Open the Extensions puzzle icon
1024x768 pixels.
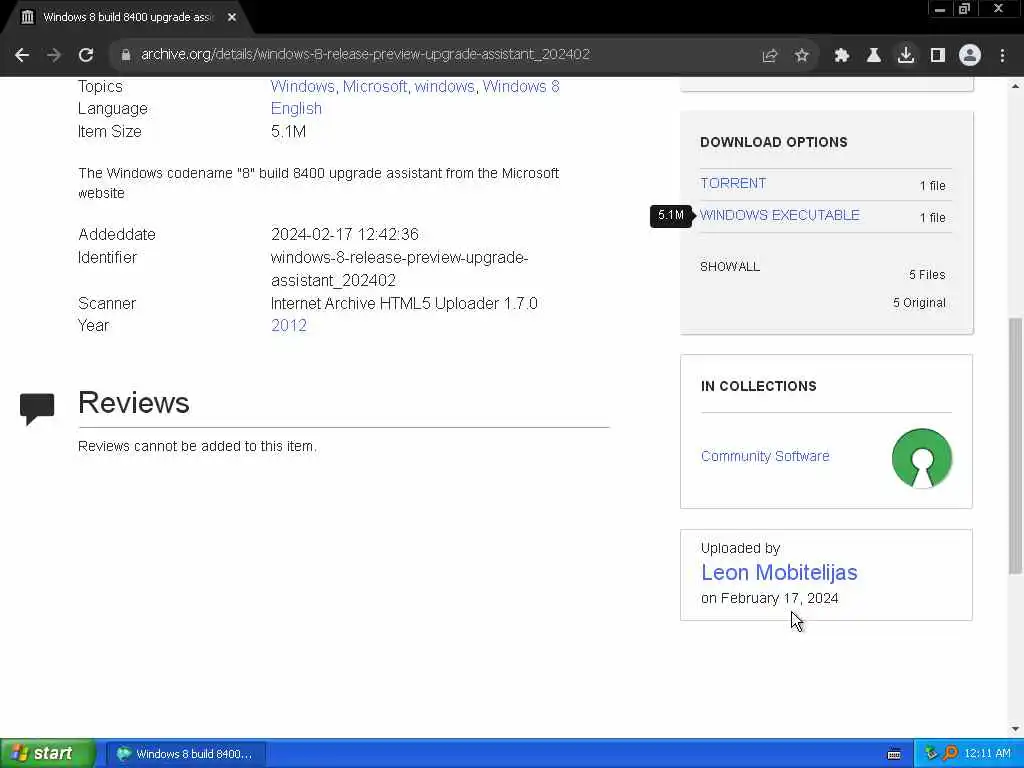tap(842, 56)
